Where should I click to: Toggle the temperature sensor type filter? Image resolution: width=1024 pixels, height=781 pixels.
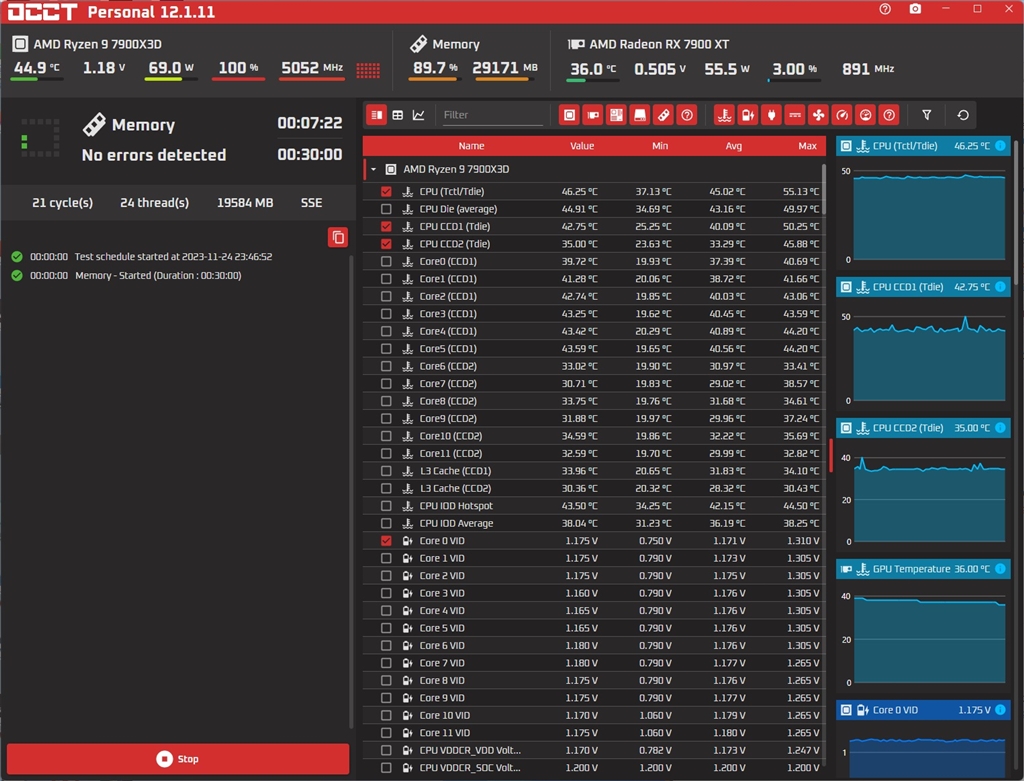724,115
